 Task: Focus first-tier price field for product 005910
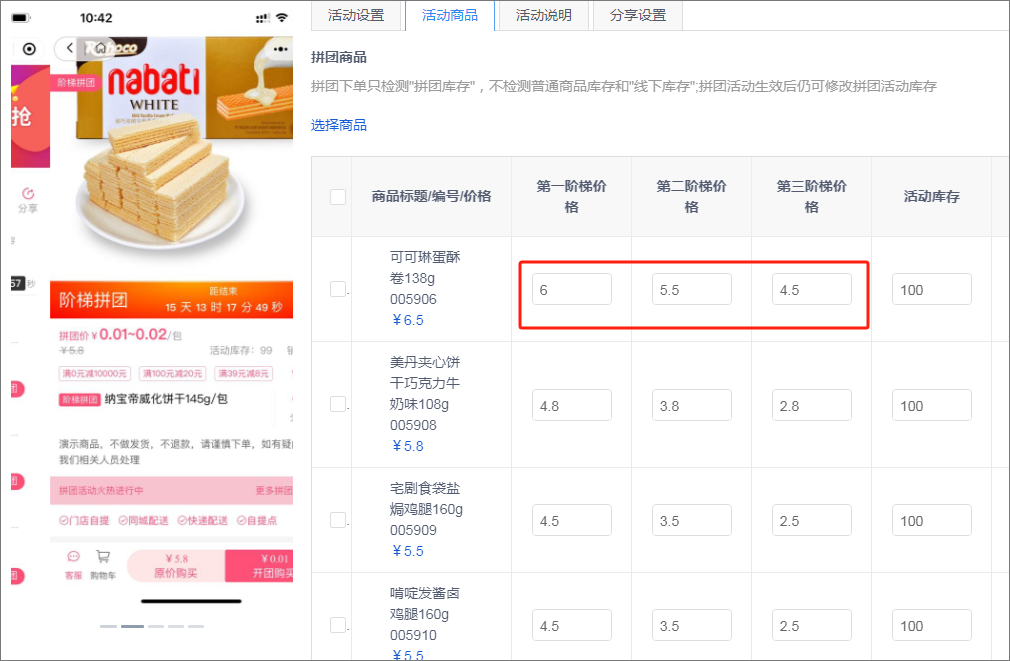tap(572, 626)
